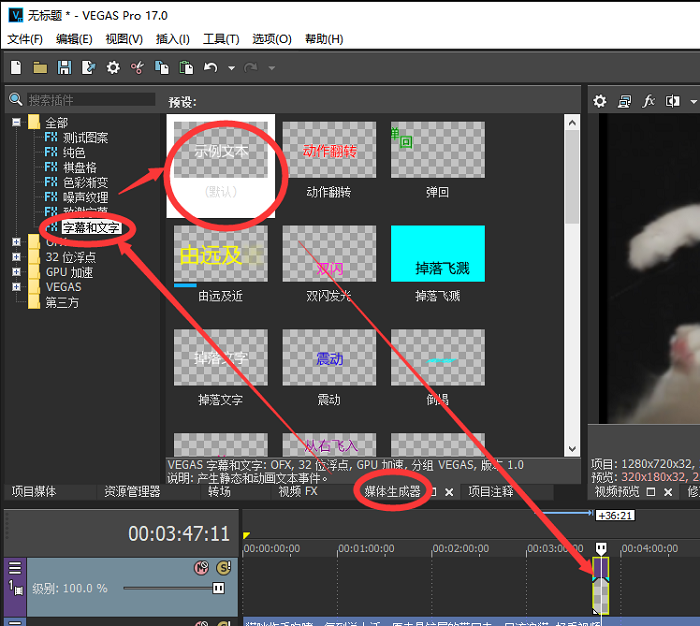Click the Cut scissors icon
700x626 pixels.
[137, 67]
